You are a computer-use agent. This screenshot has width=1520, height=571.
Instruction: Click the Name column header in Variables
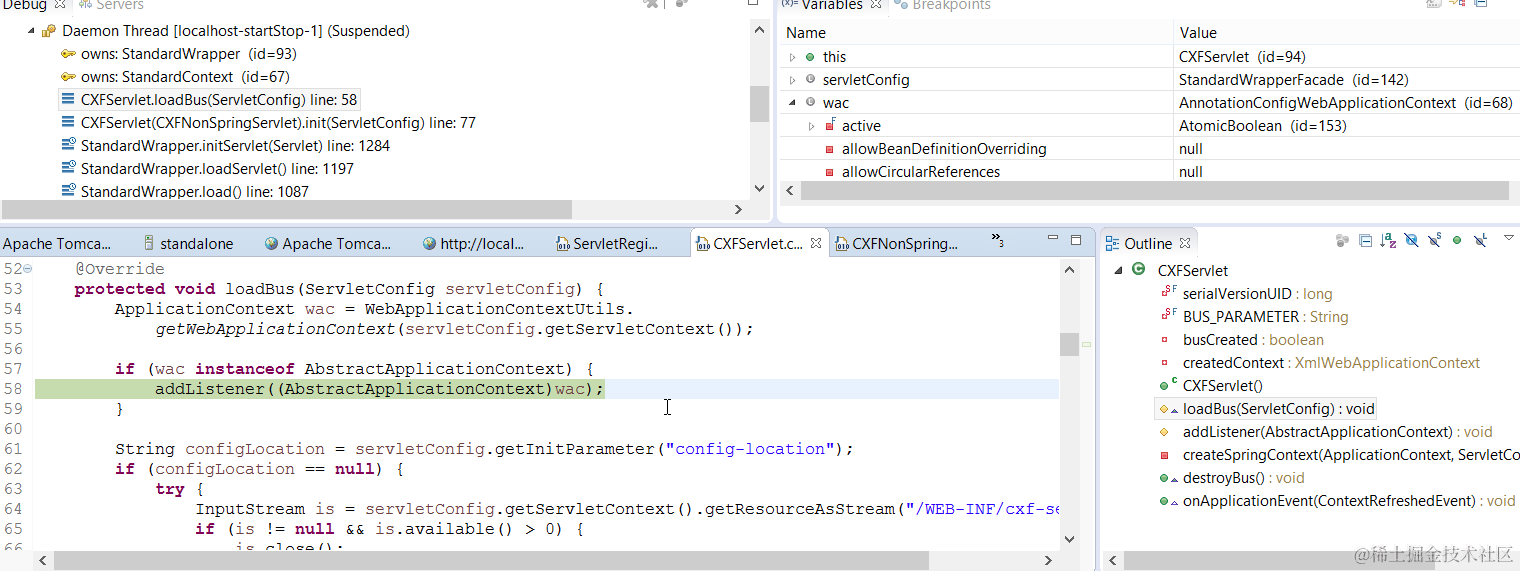coord(975,33)
